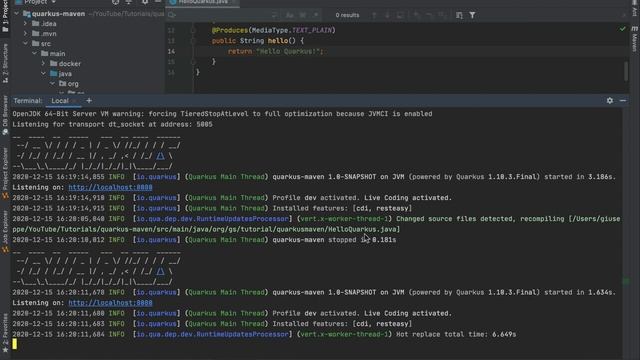Expand the docker folder
Image resolution: width=640 pixels, height=360 pixels.
click(x=43, y=64)
